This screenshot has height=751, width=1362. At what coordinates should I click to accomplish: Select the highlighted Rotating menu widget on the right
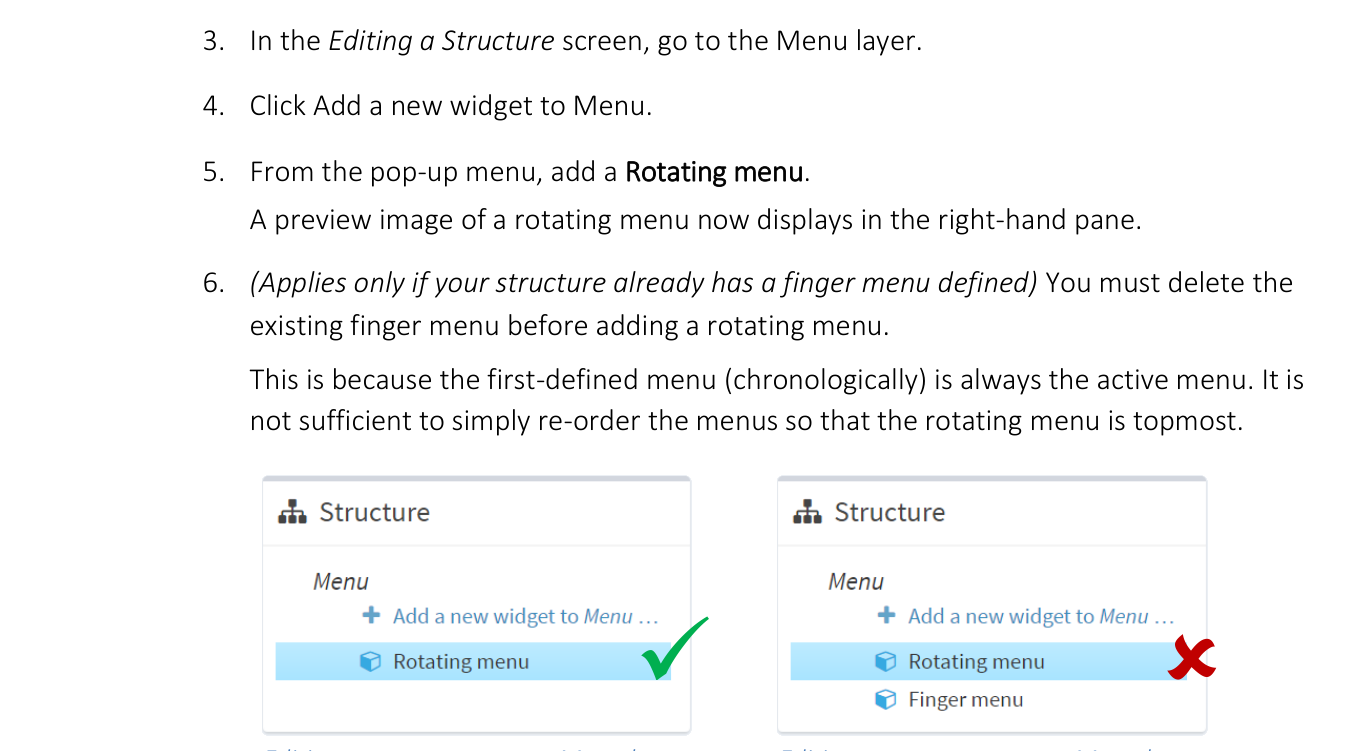[x=977, y=661]
